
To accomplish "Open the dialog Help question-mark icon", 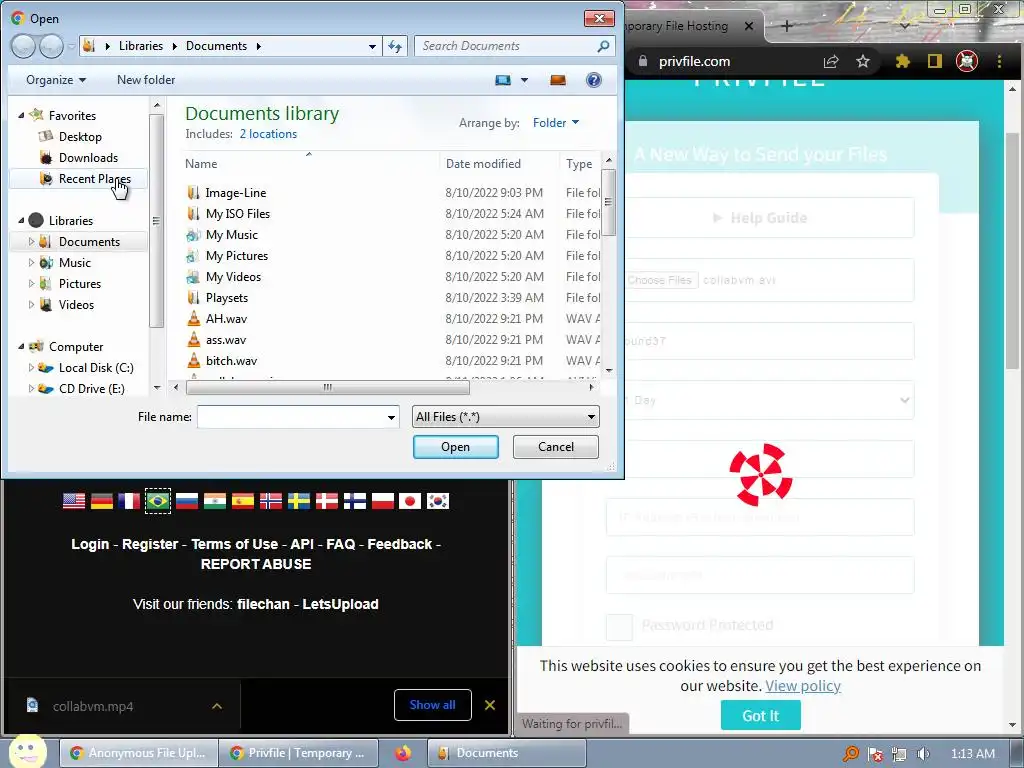I will click(594, 80).
